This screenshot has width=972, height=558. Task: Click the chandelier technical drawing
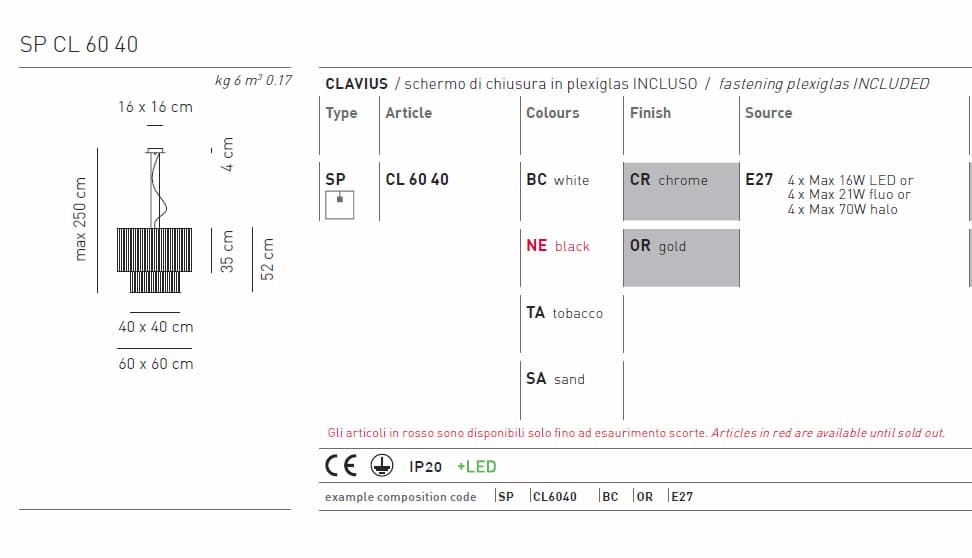154,222
